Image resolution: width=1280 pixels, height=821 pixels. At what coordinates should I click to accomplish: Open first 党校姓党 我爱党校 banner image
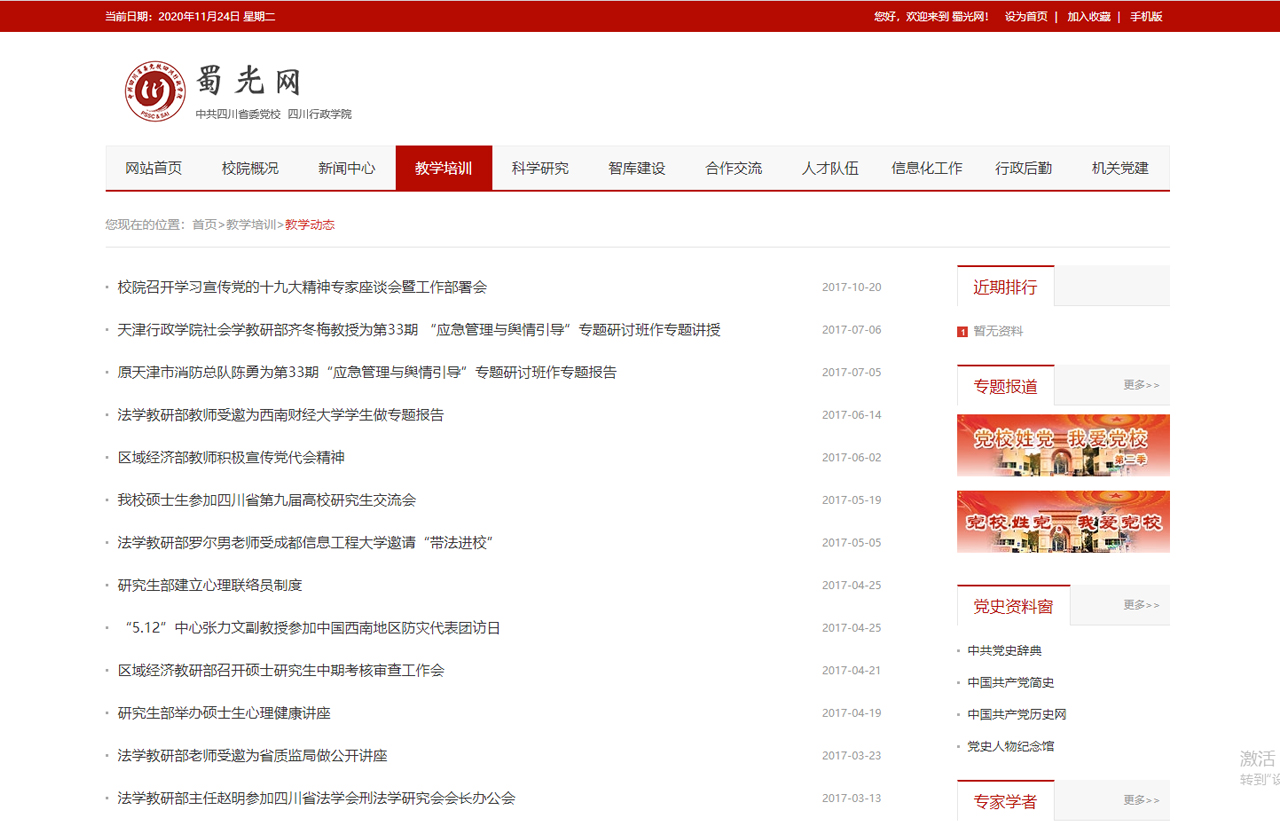[1063, 445]
